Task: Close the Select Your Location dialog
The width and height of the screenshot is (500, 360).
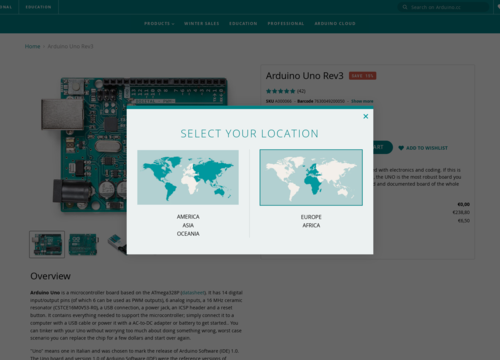Action: tap(366, 116)
